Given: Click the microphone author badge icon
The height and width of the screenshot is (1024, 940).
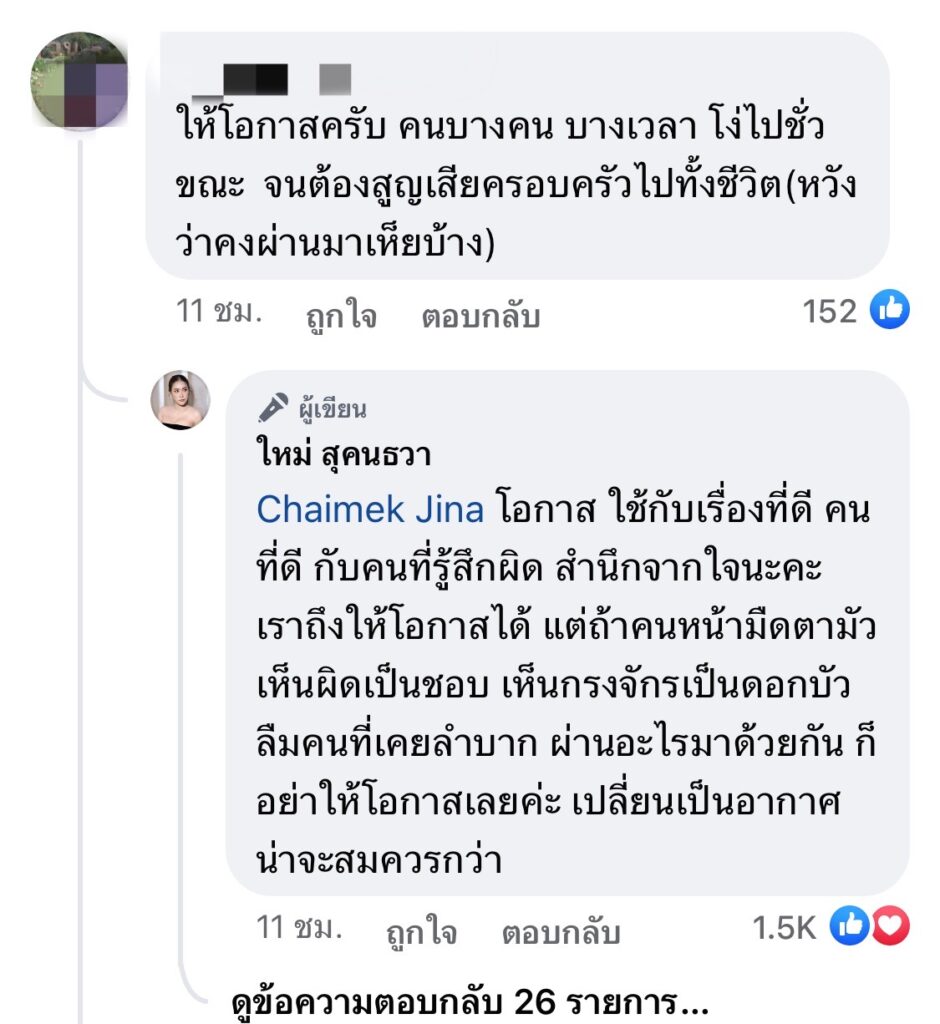Looking at the screenshot, I should 272,408.
